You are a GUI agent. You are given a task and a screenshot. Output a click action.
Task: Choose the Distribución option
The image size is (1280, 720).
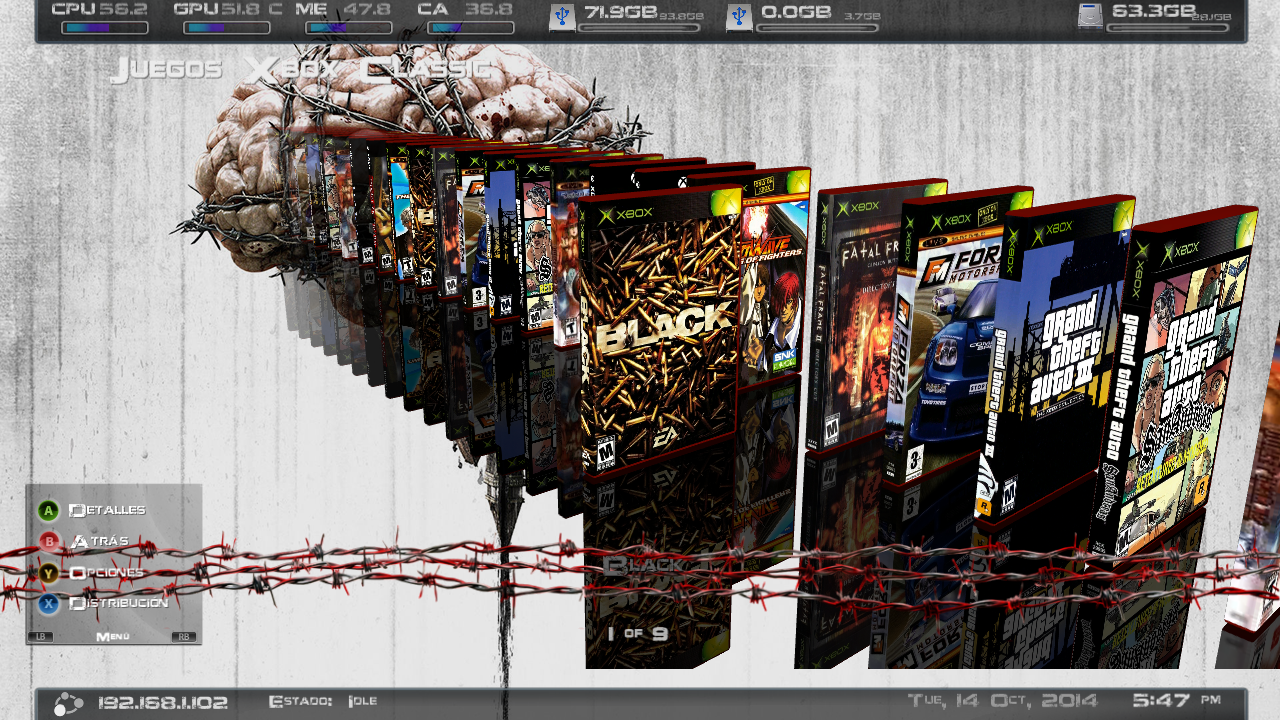(118, 603)
